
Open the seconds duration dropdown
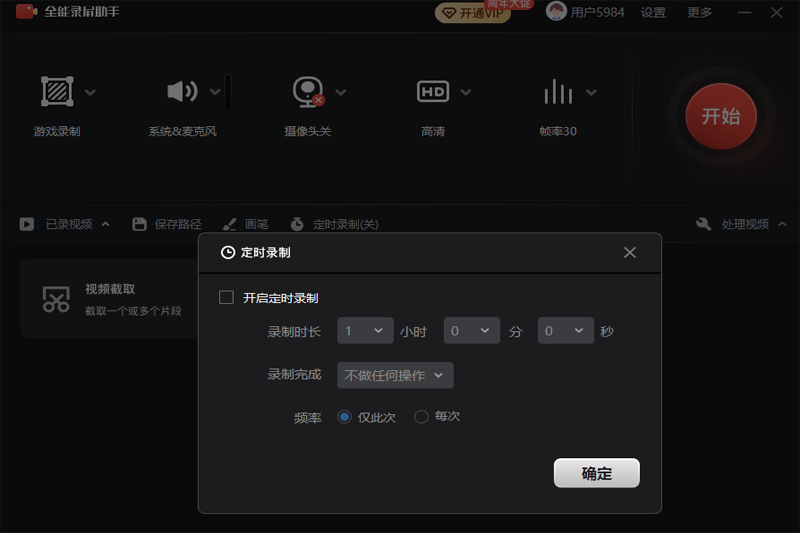(x=565, y=331)
